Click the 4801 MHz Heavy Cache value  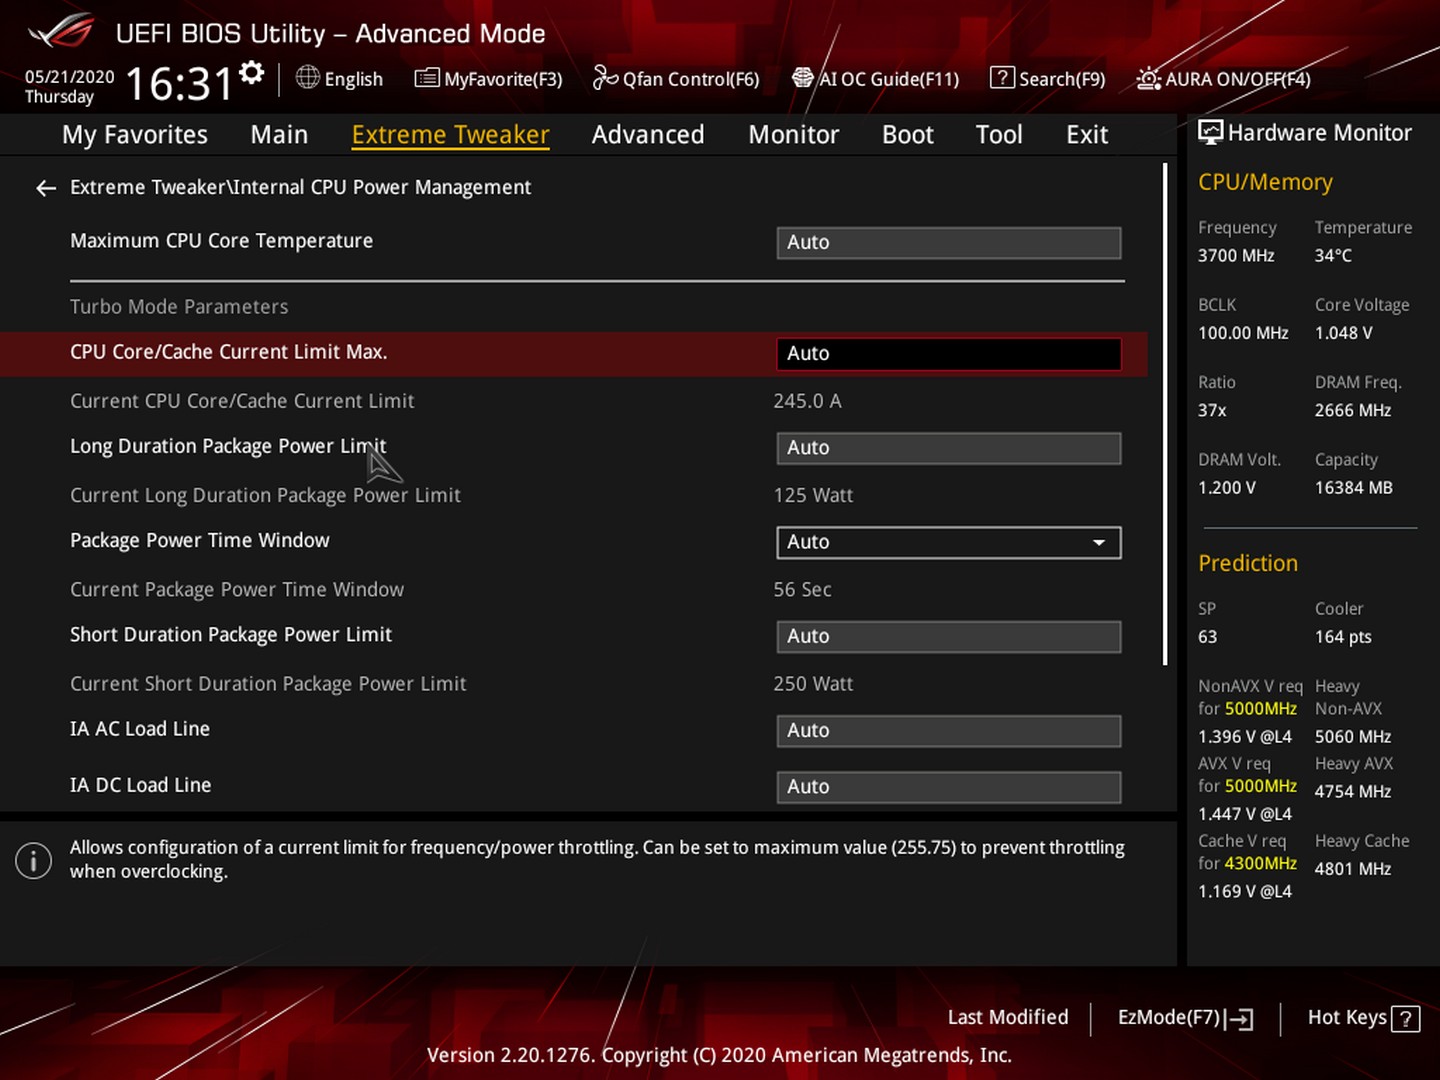[1353, 869]
